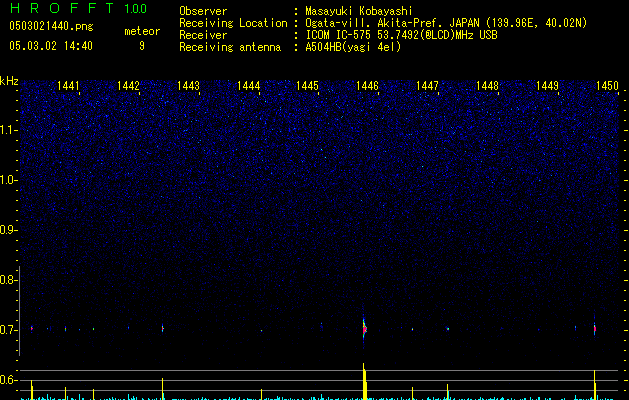Click the strong meteor echo at 1446
The height and width of the screenshot is (400, 629).
pyautogui.click(x=364, y=329)
